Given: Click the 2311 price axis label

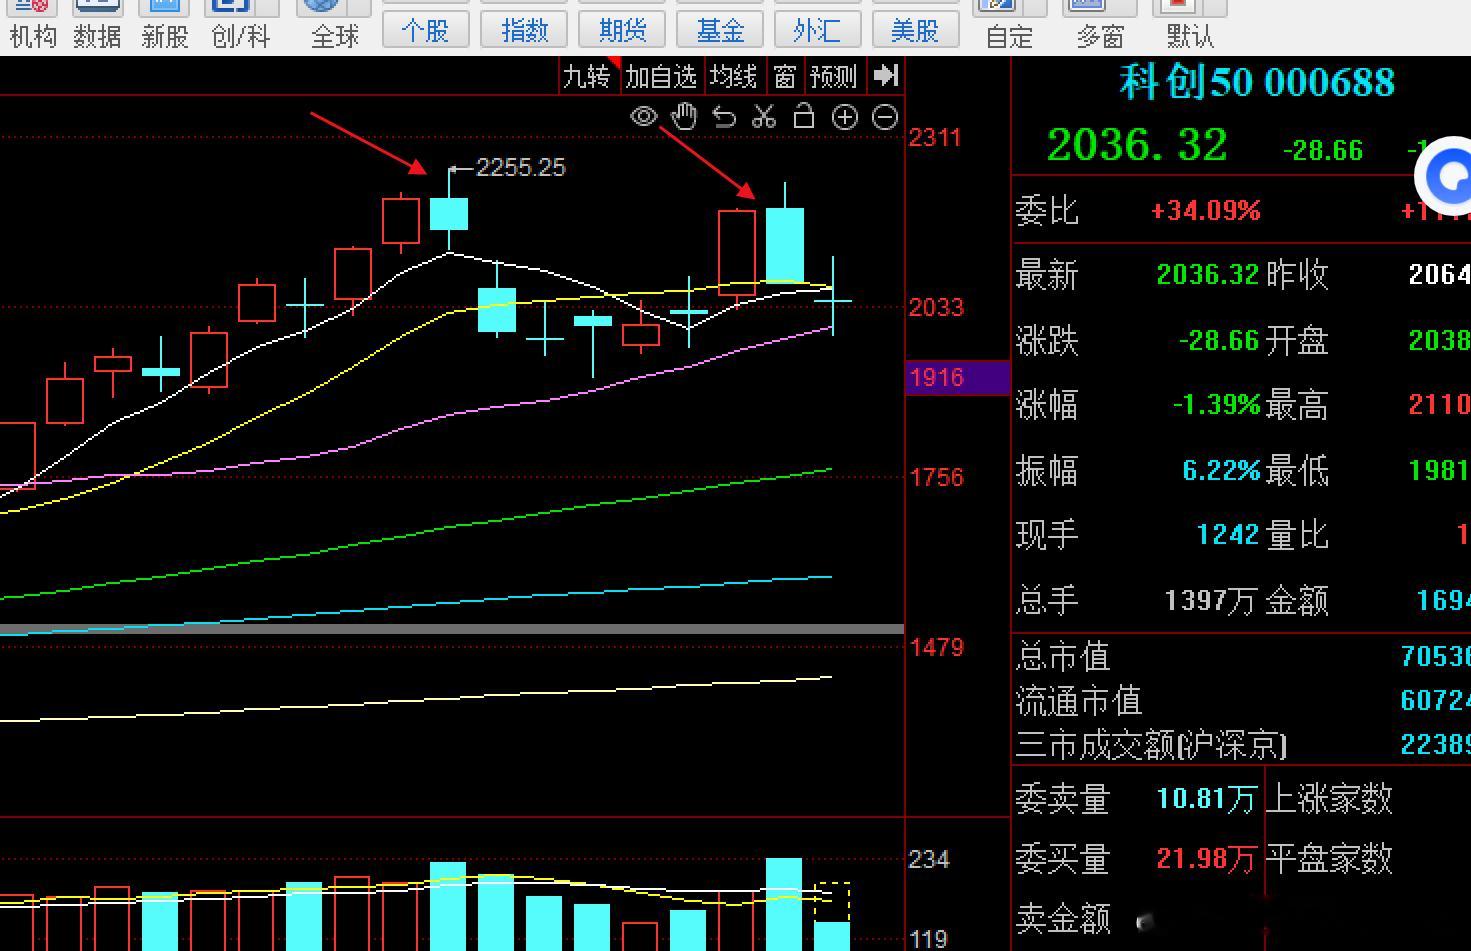Looking at the screenshot, I should coord(935,138).
